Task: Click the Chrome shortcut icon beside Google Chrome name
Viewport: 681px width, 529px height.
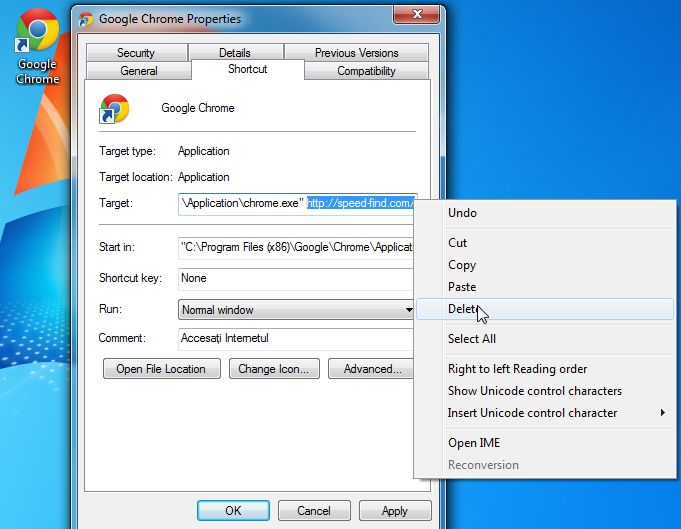Action: [x=114, y=109]
